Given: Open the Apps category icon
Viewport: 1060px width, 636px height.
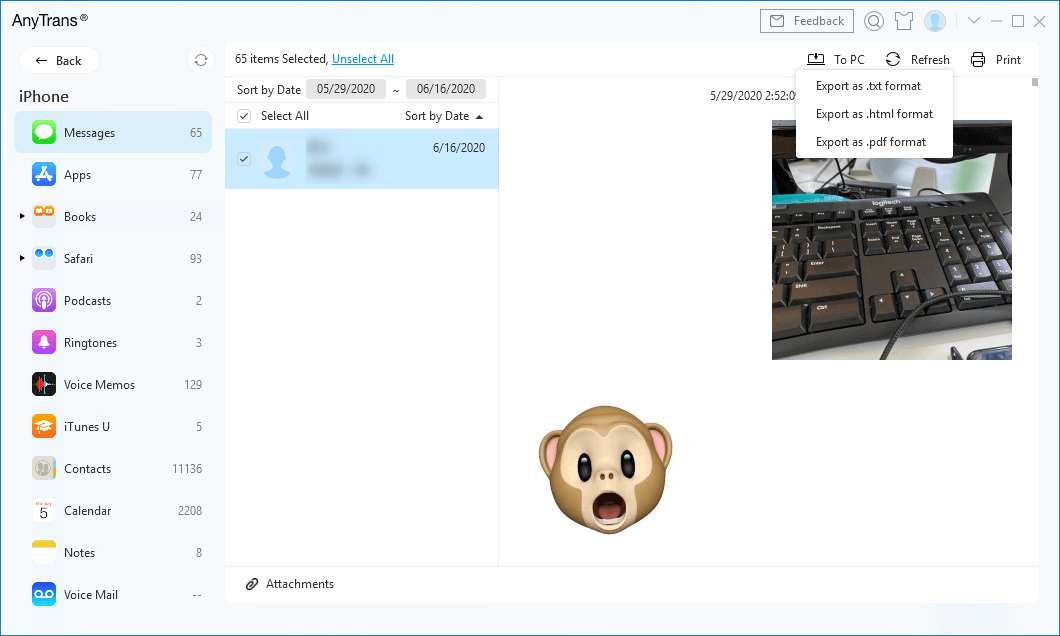Looking at the screenshot, I should click(x=44, y=174).
